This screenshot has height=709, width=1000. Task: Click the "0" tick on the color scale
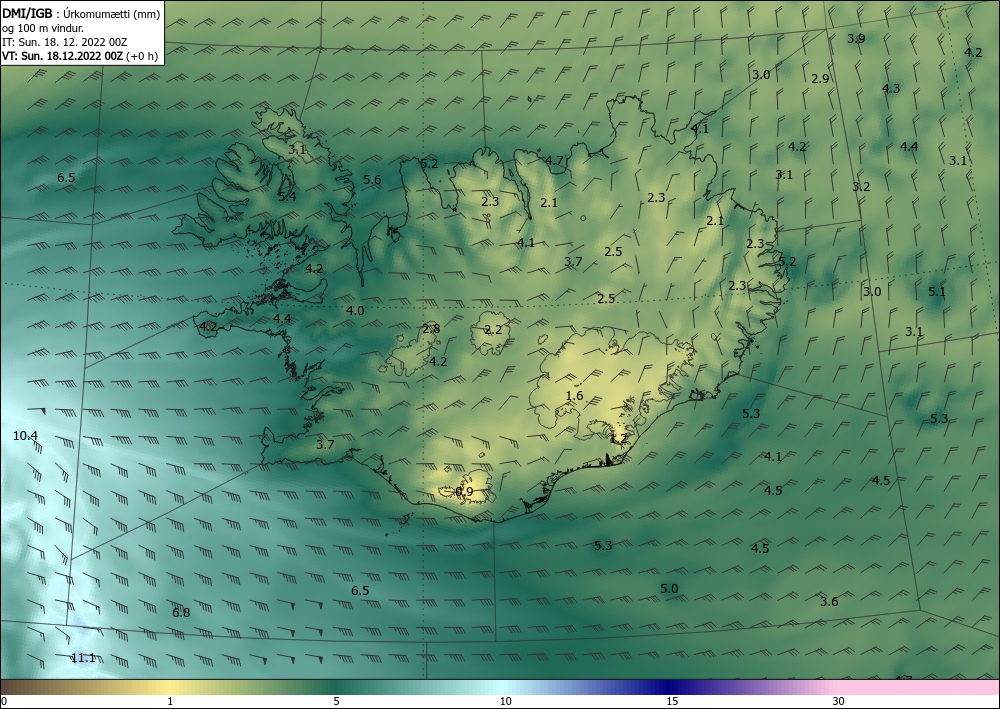tap(4, 701)
